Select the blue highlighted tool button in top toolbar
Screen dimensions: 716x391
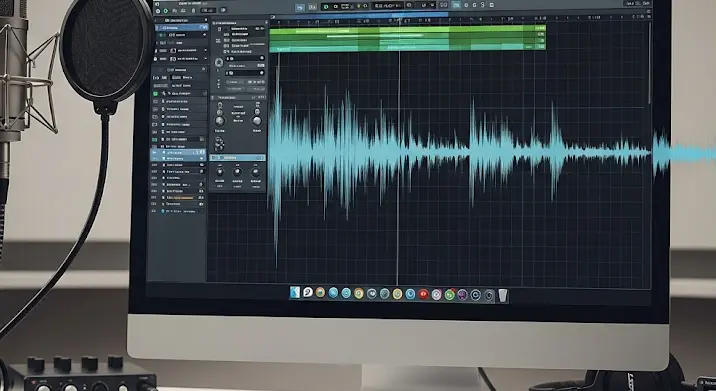point(300,7)
